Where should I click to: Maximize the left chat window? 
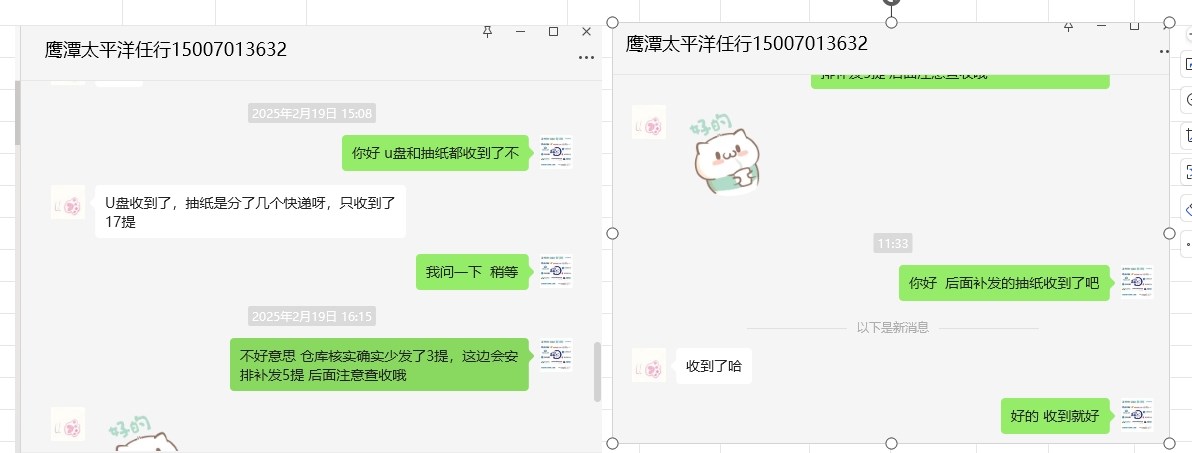(x=553, y=31)
